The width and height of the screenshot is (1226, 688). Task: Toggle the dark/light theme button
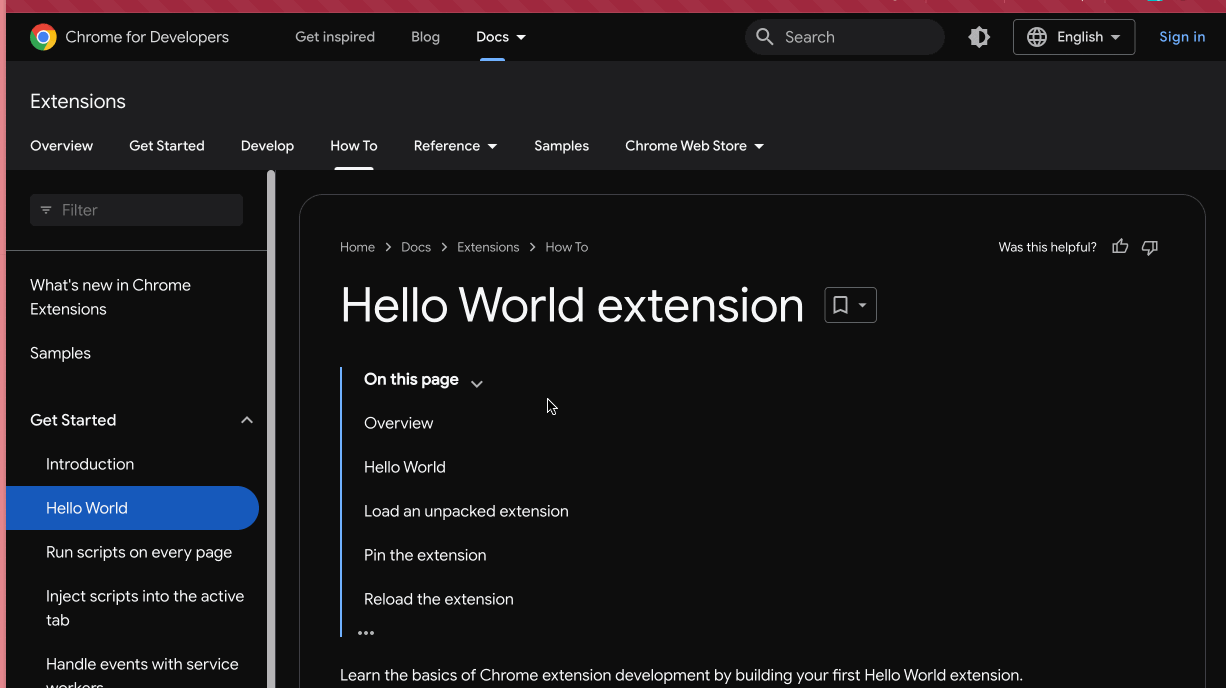click(x=979, y=37)
